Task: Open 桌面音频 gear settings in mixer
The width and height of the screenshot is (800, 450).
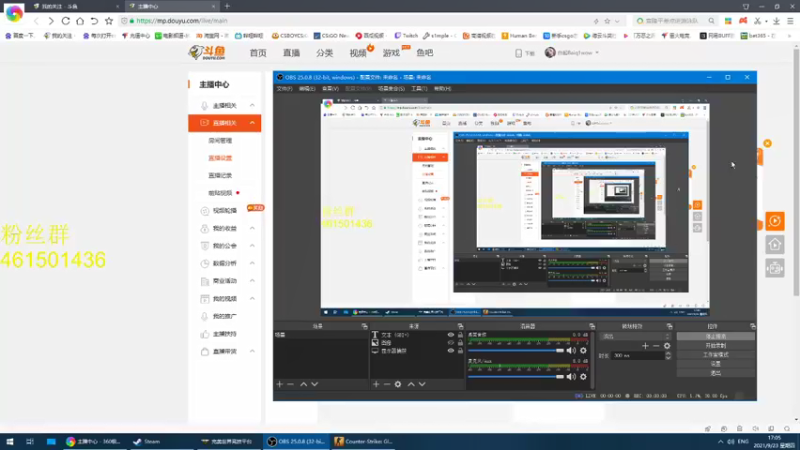Action: [x=583, y=351]
